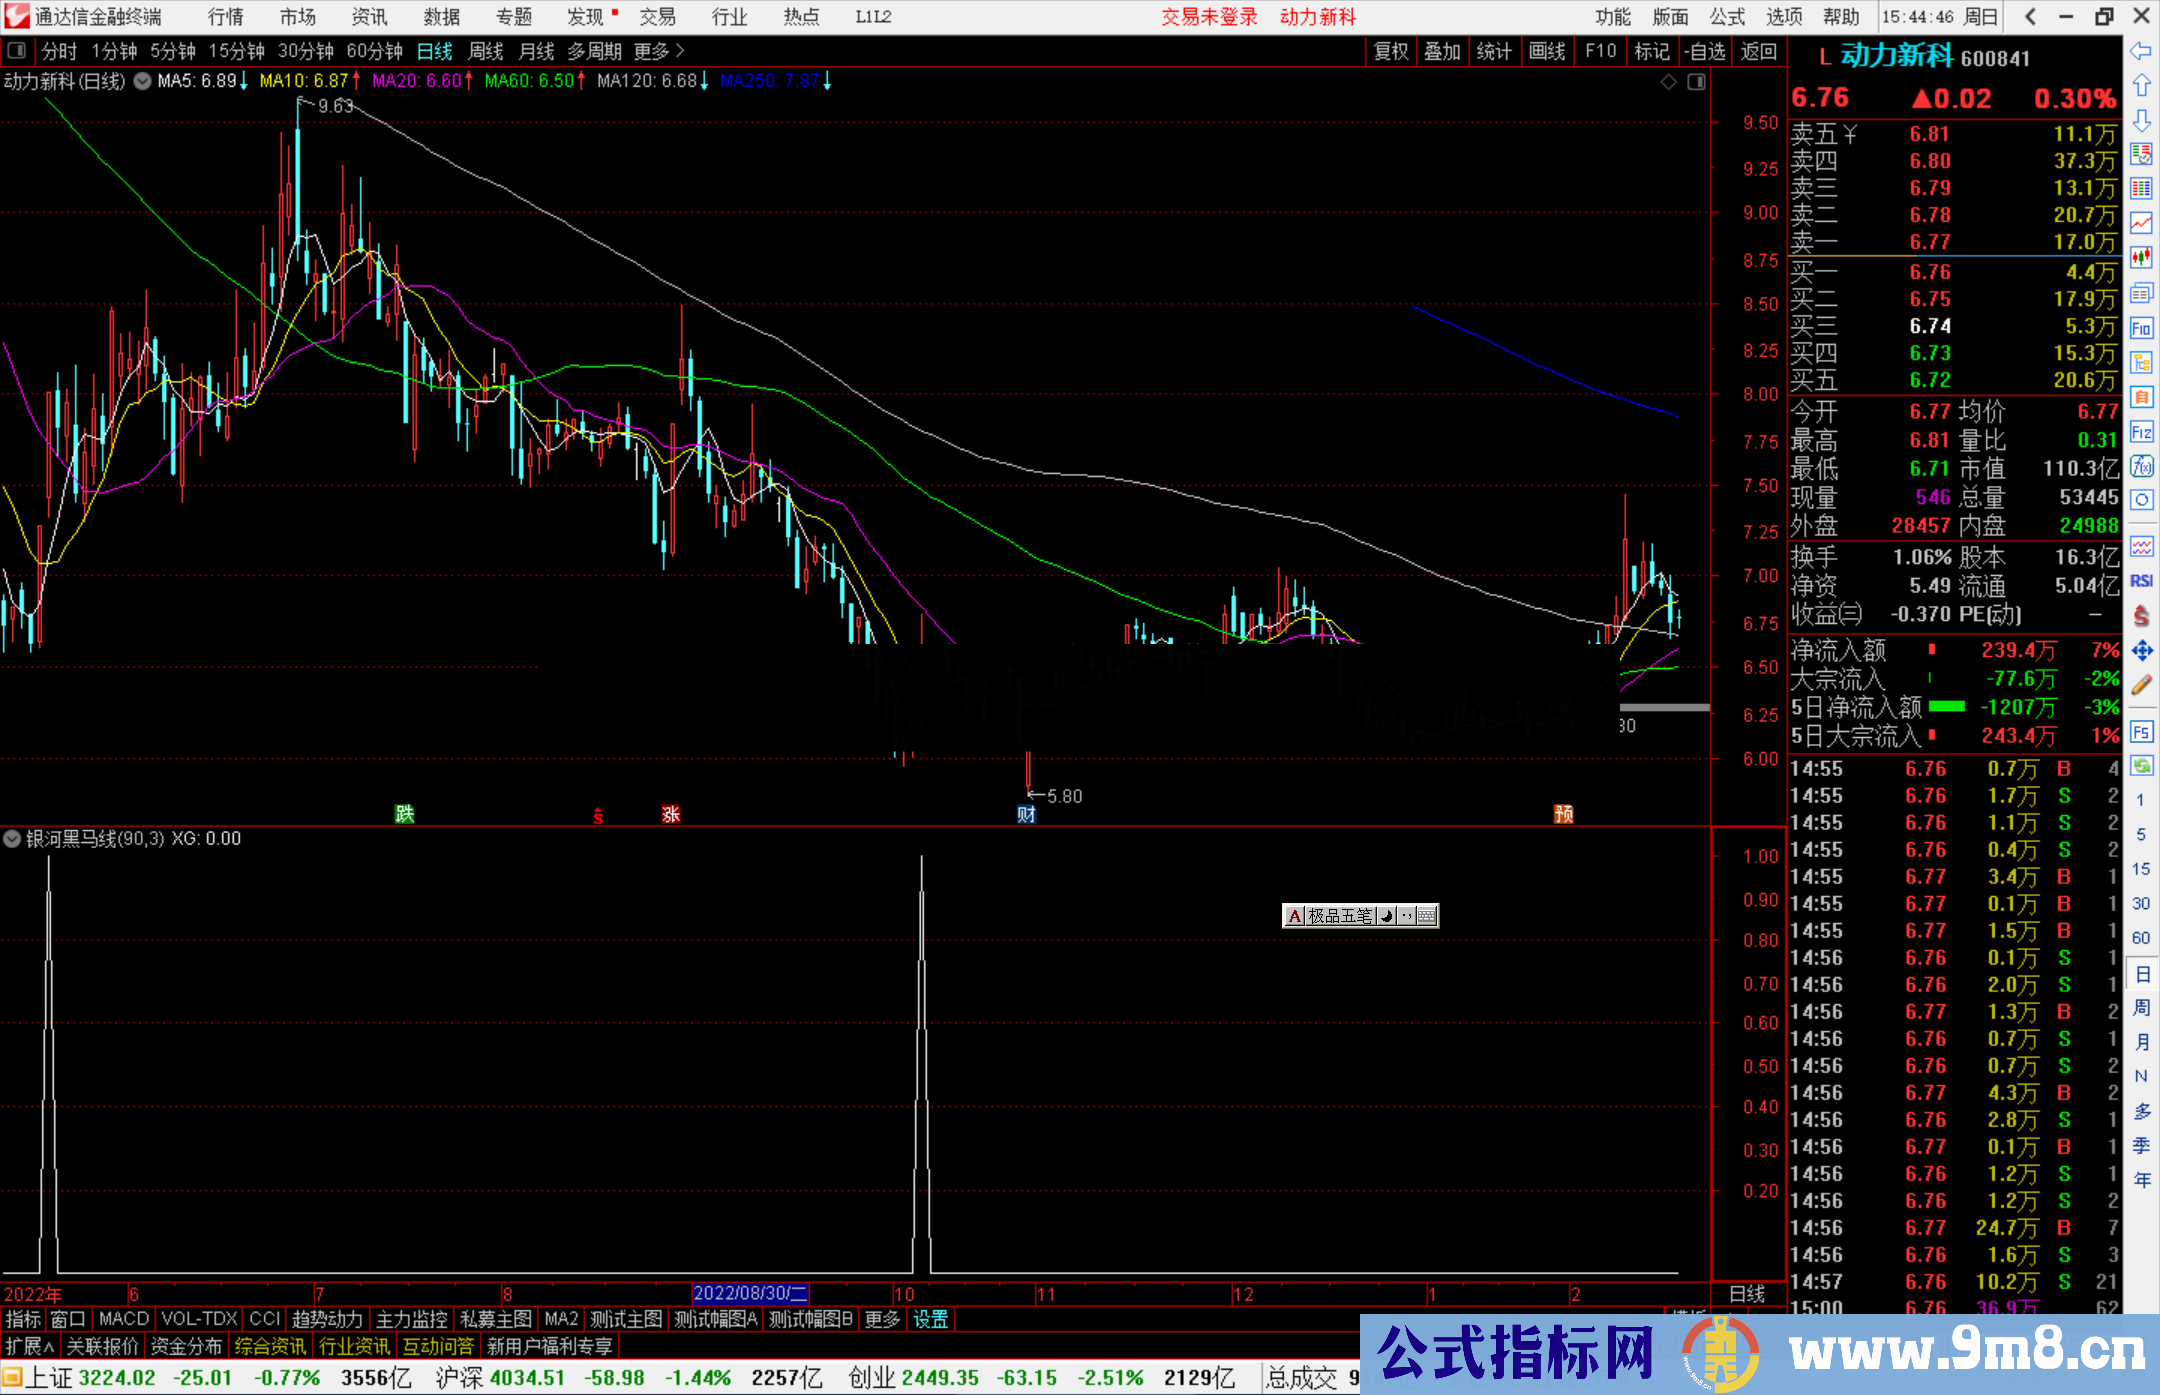Click the trend line chart sidebar icon
Viewport: 2160px width, 1395px height.
point(2141,223)
